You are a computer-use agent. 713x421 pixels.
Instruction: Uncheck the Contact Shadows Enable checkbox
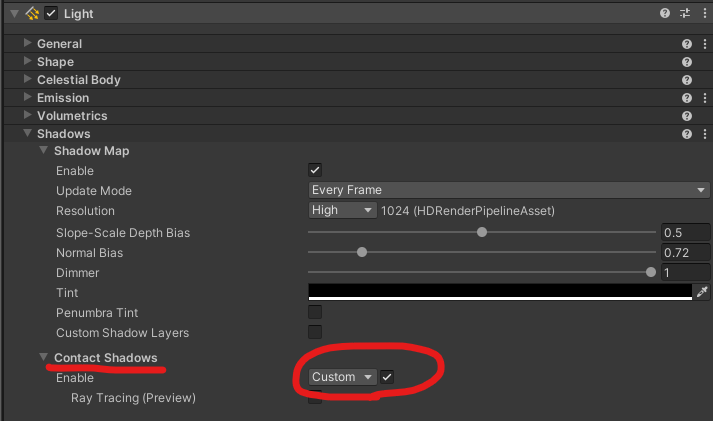387,377
